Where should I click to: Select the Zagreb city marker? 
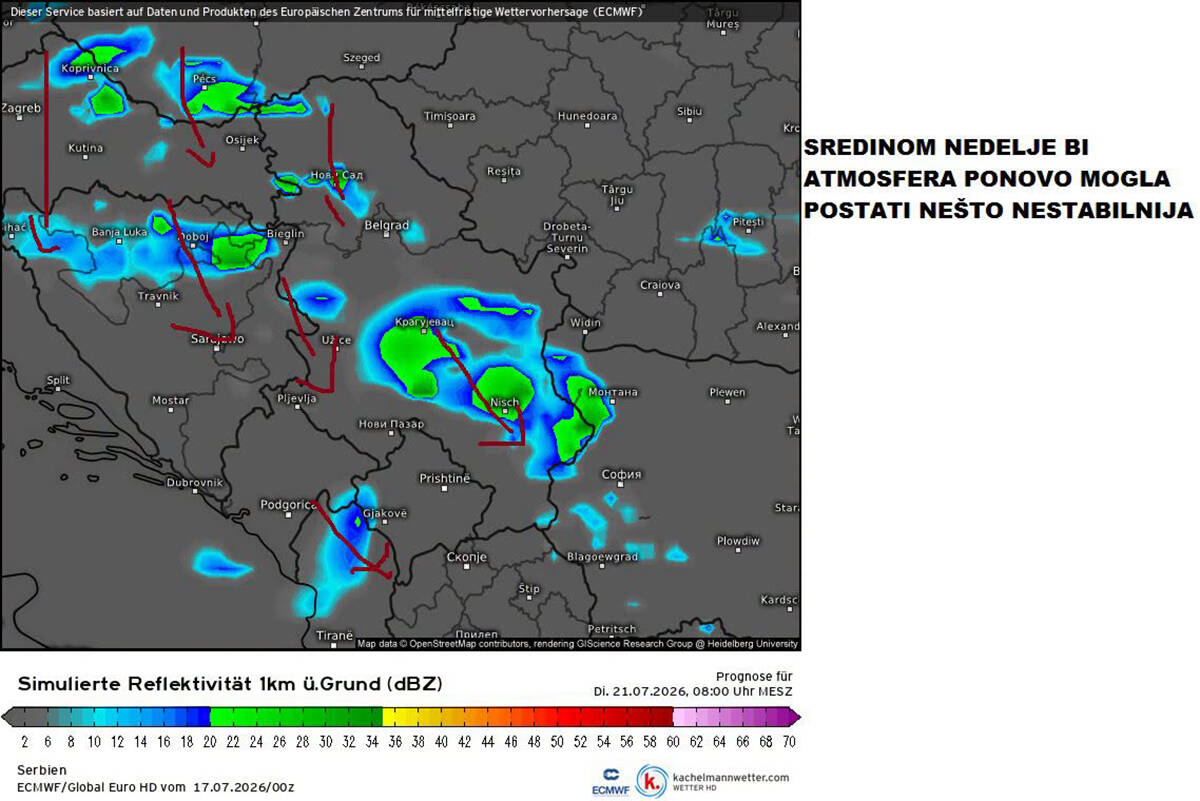click(19, 120)
